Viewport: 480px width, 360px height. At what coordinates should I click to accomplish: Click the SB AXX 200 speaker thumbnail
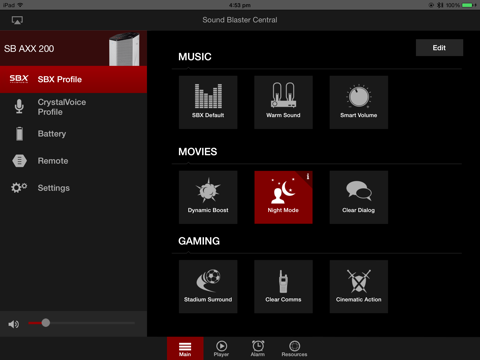pyautogui.click(x=124, y=49)
